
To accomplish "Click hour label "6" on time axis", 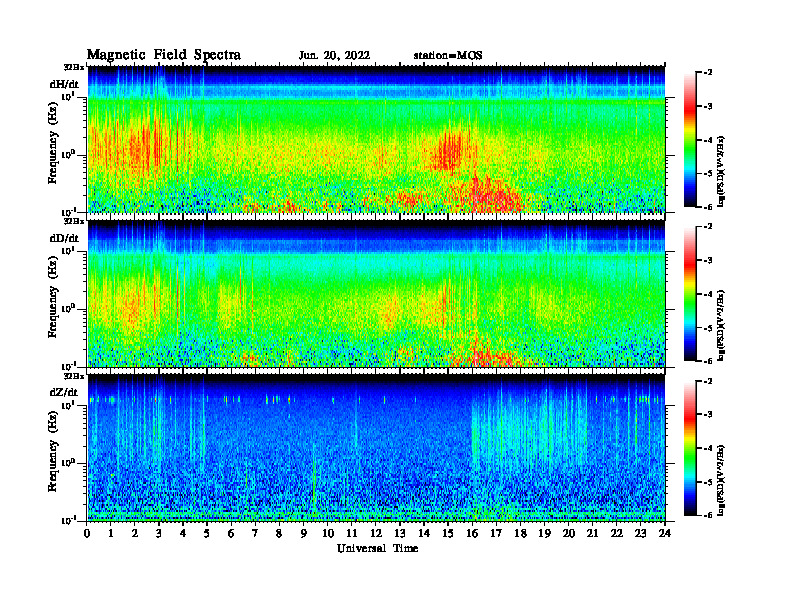I will coord(231,533).
